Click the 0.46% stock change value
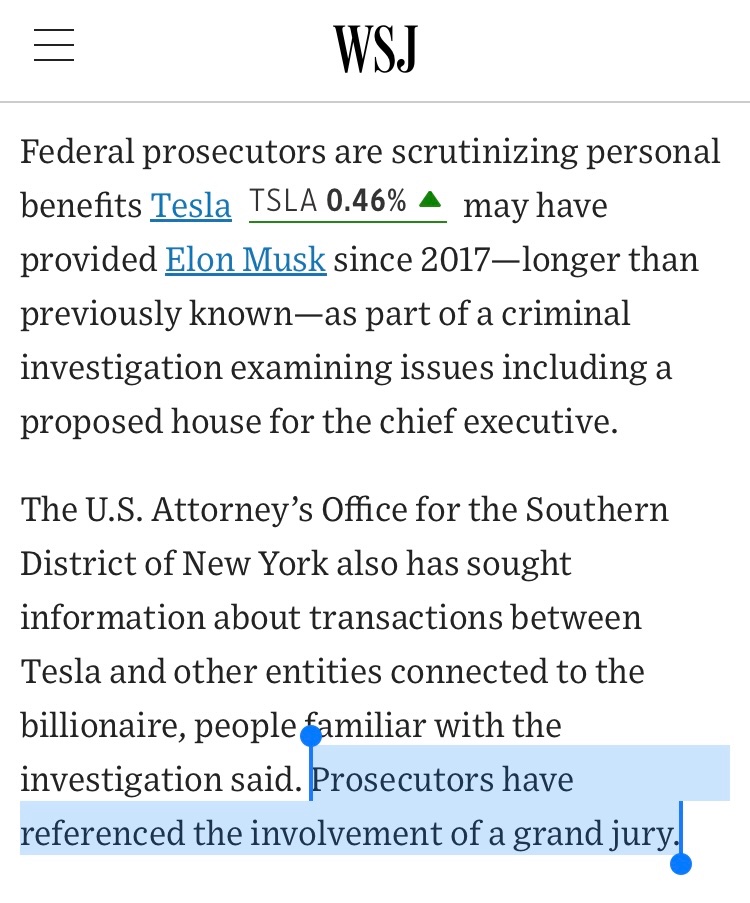The height and width of the screenshot is (903, 750). [x=366, y=201]
